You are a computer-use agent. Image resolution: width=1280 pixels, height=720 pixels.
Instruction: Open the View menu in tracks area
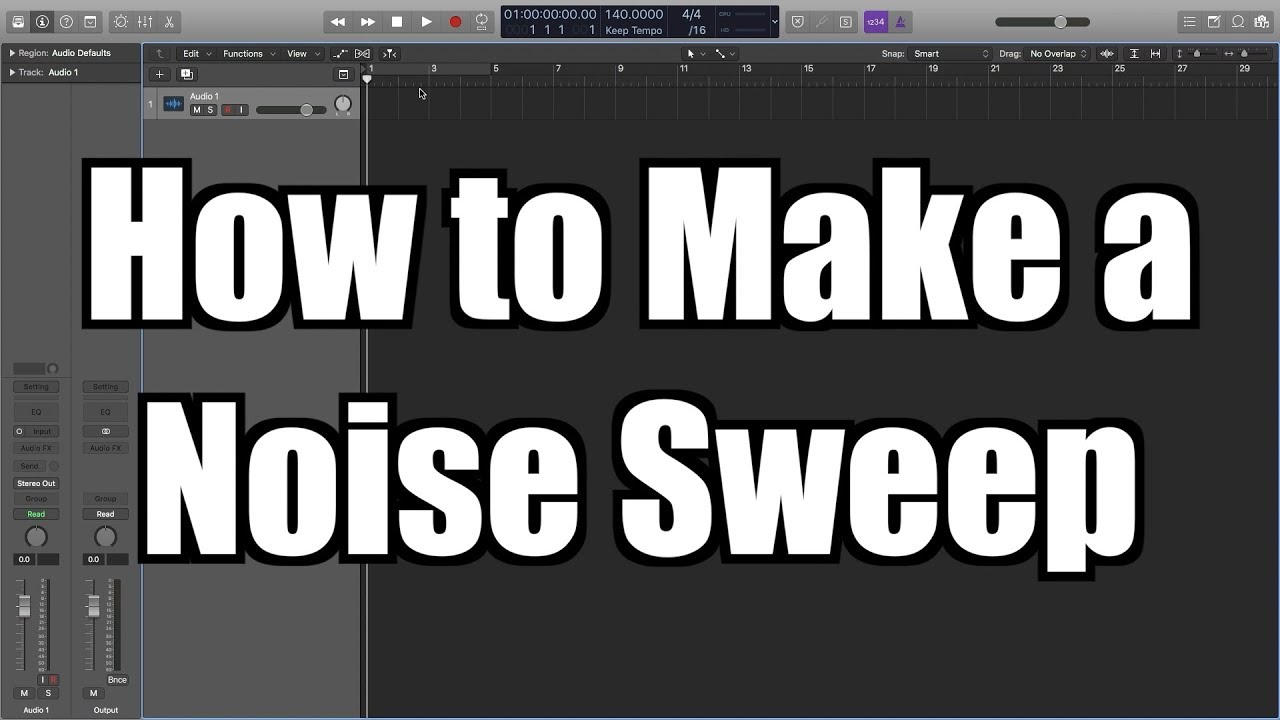point(303,54)
